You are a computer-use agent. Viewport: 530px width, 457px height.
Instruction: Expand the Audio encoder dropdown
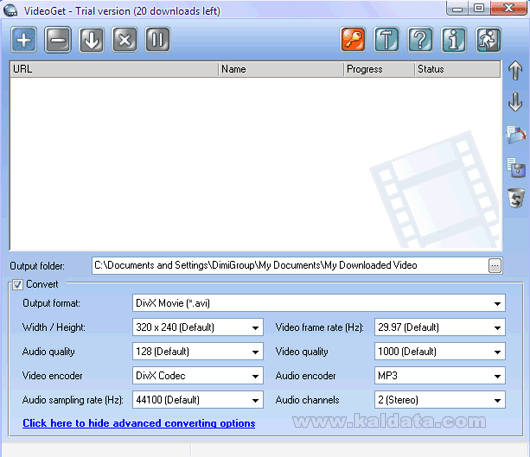point(440,376)
